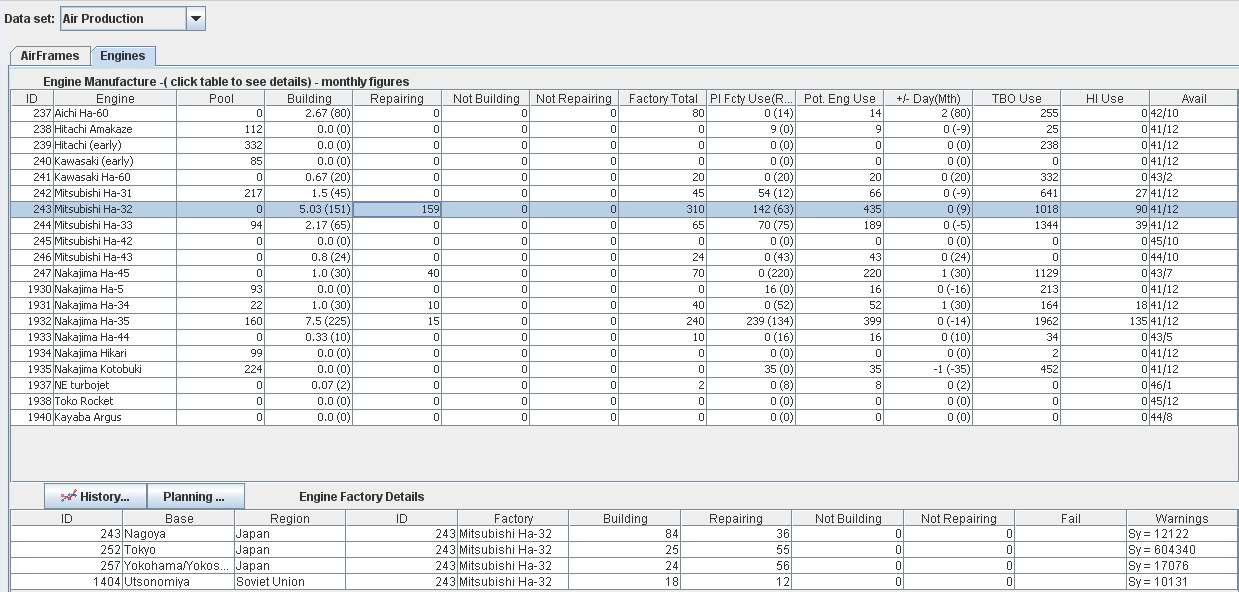Select the Engines tab
This screenshot has height=592, width=1239.
pos(123,56)
